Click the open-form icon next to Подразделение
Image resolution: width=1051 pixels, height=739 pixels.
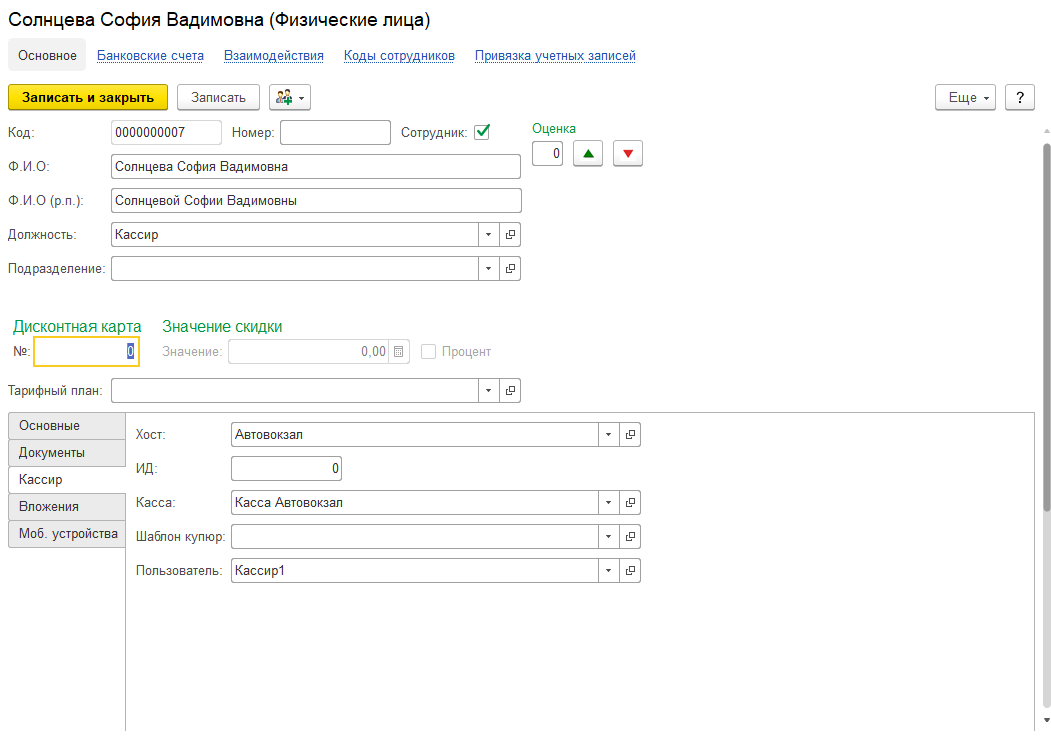click(510, 269)
